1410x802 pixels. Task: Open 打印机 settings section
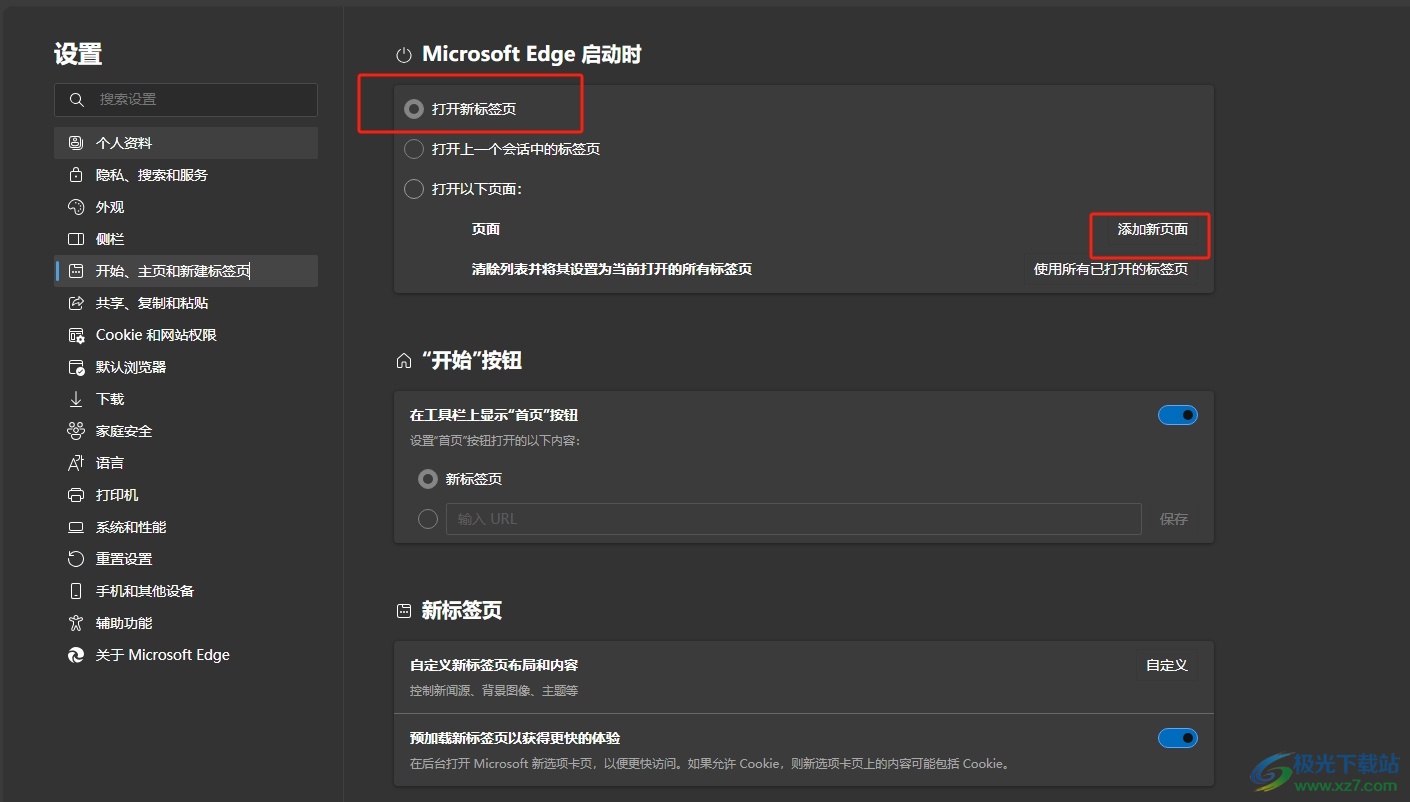(x=186, y=495)
